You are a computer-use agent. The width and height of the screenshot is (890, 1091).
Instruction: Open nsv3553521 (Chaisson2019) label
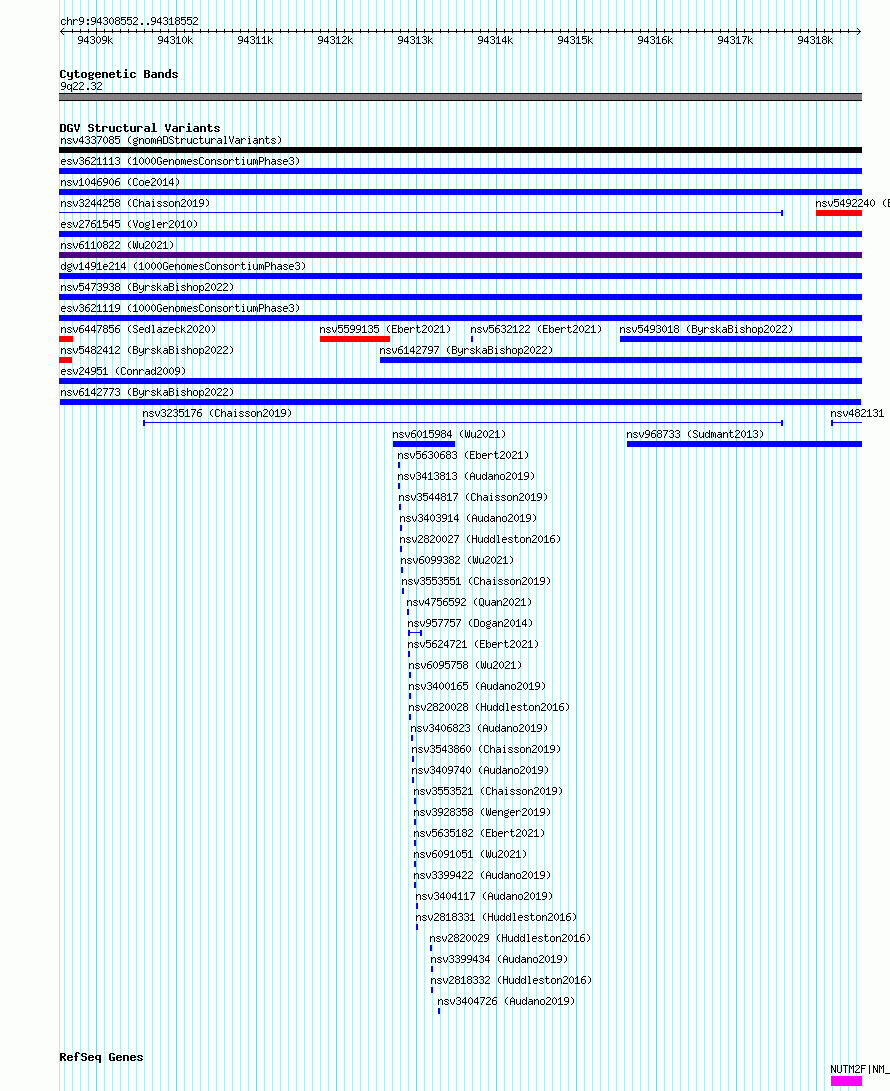[488, 791]
